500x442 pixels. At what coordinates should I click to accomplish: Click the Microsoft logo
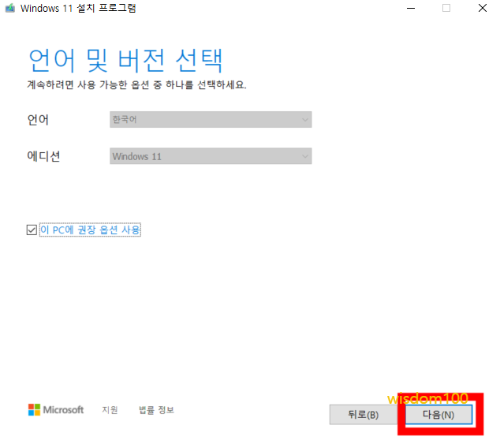pos(56,410)
